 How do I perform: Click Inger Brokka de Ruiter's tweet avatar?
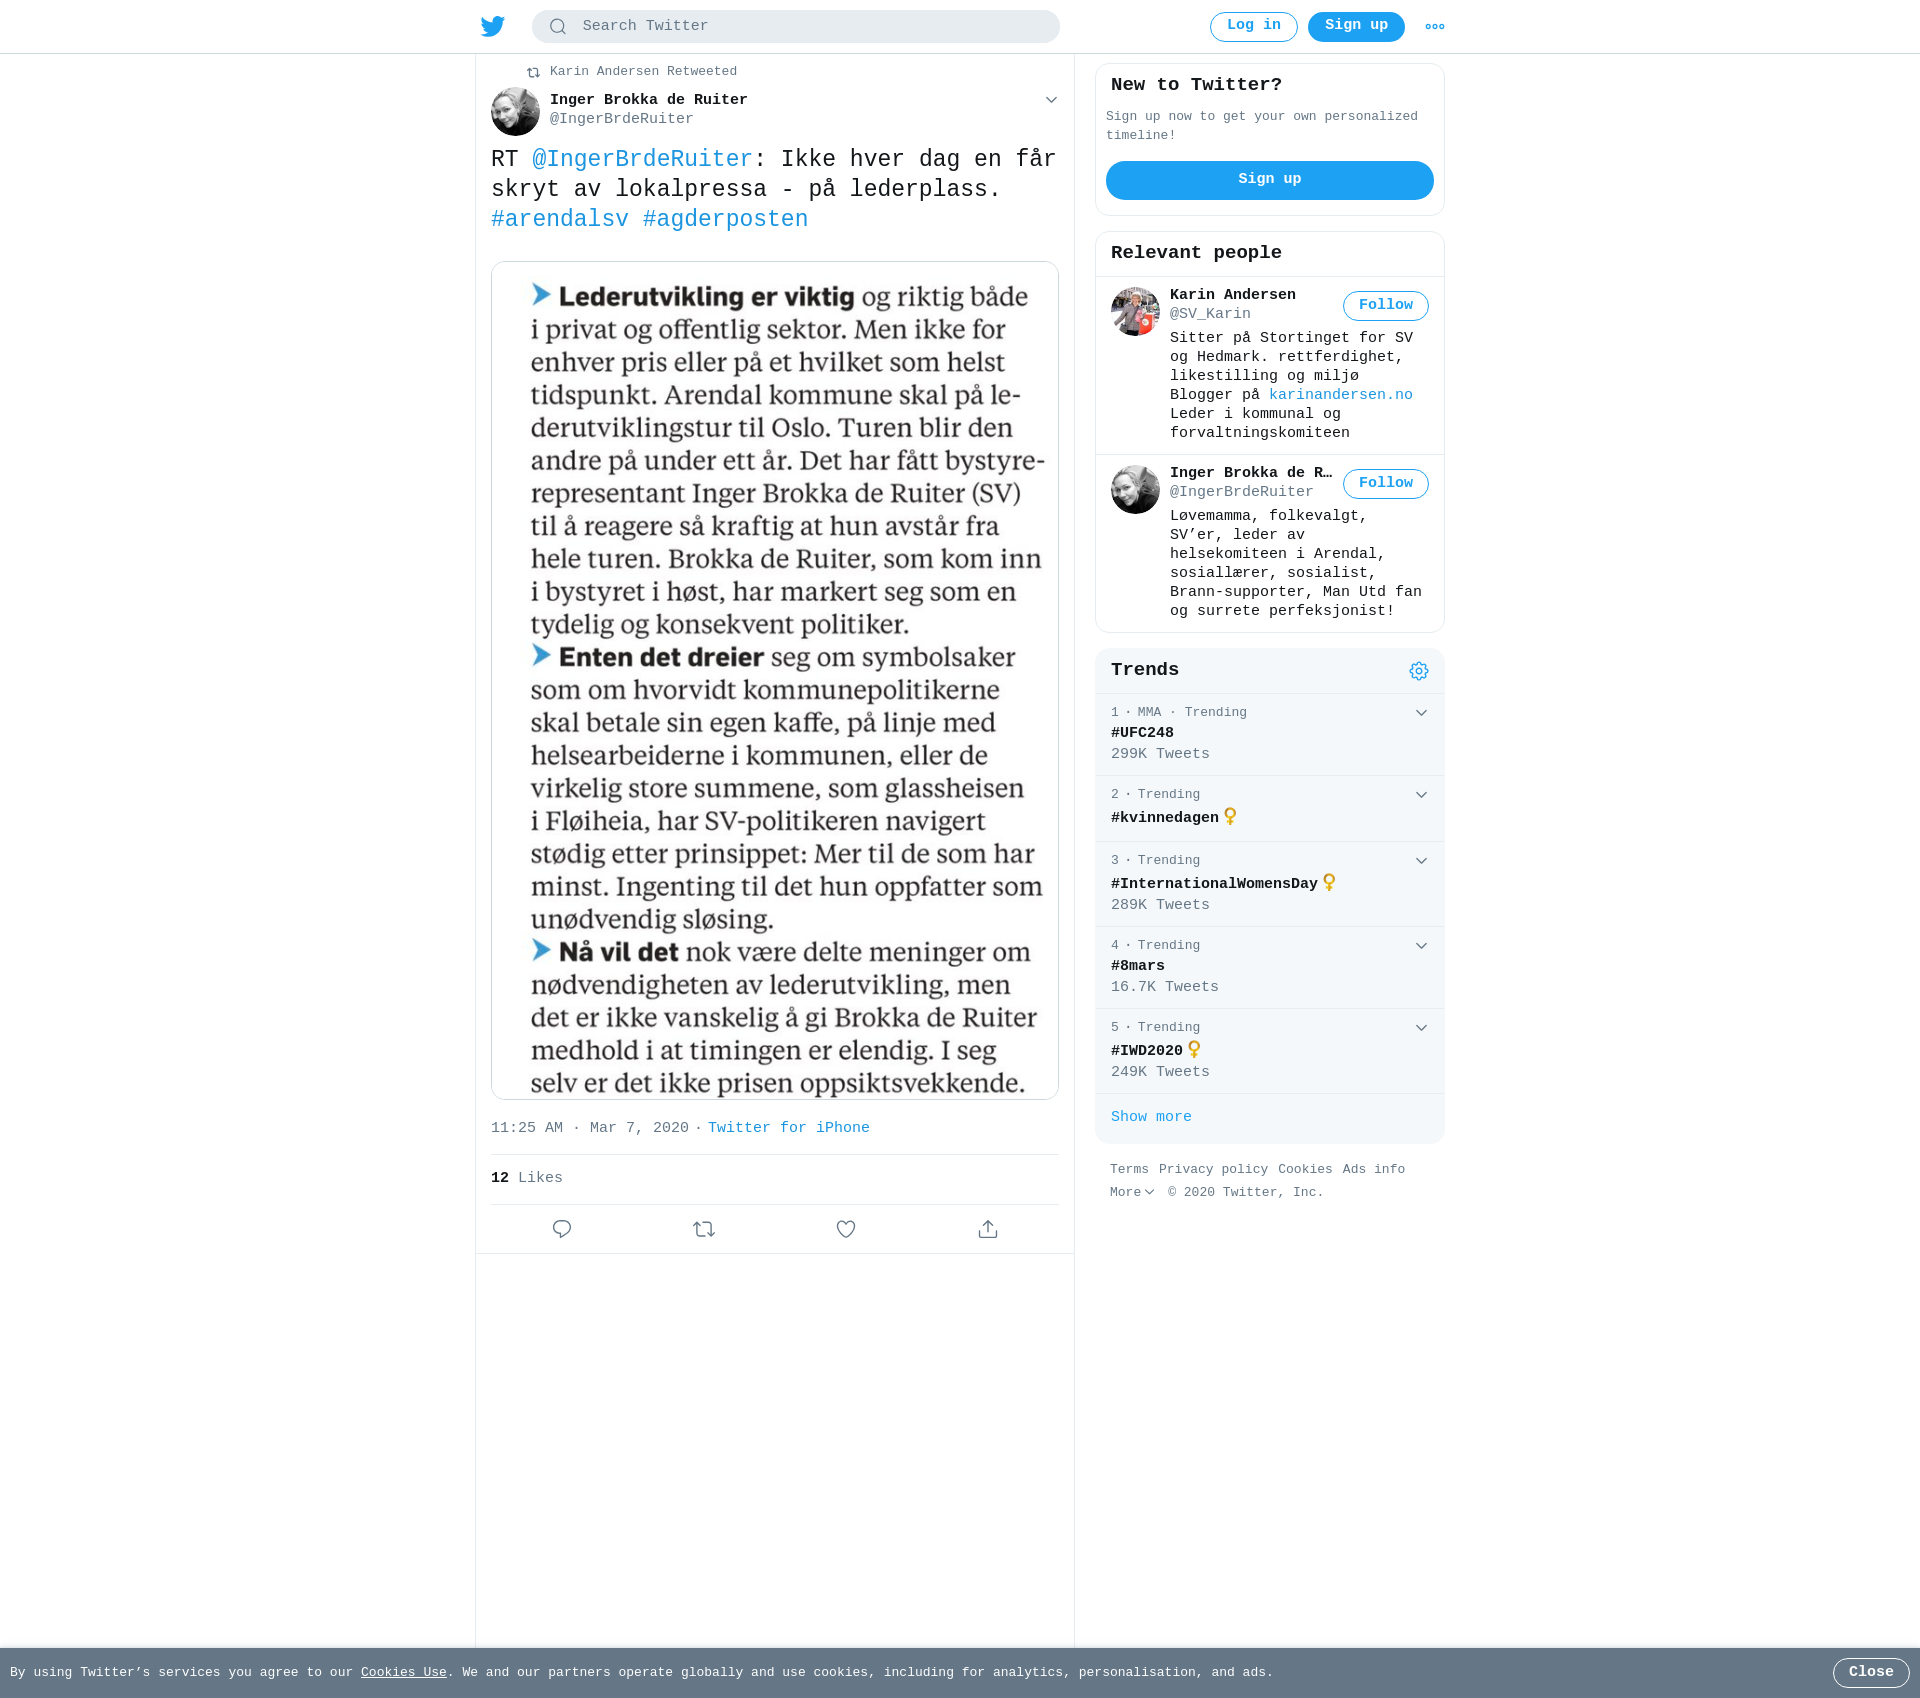[515, 111]
